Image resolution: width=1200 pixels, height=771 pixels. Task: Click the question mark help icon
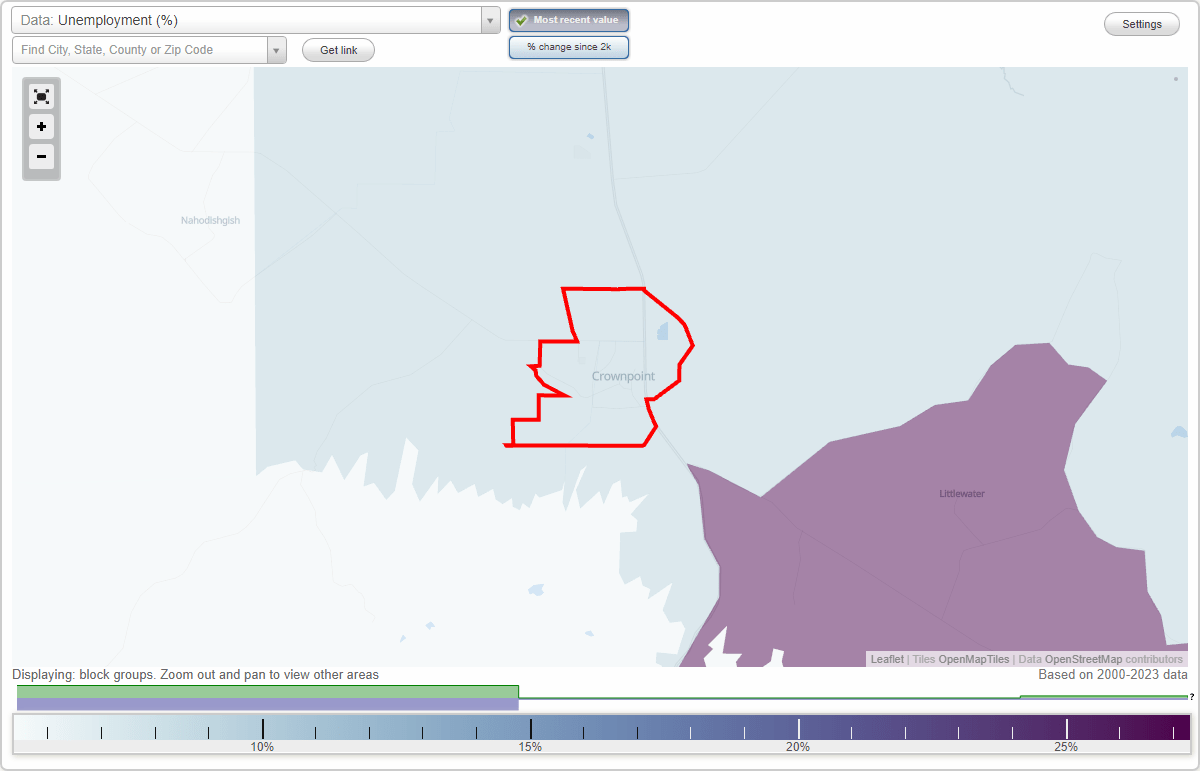coord(1191,697)
